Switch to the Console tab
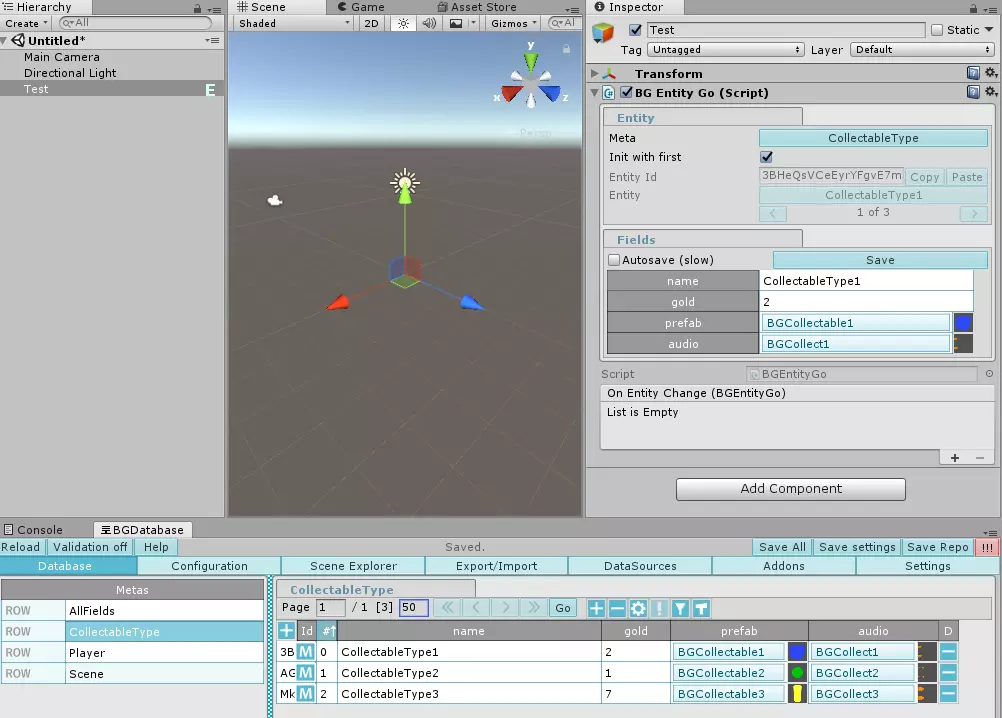This screenshot has width=1002, height=718. point(33,530)
